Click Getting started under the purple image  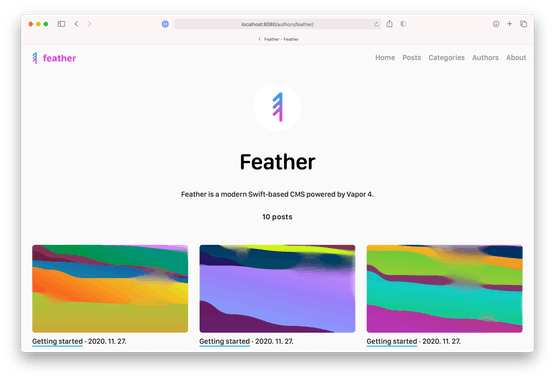[224, 341]
